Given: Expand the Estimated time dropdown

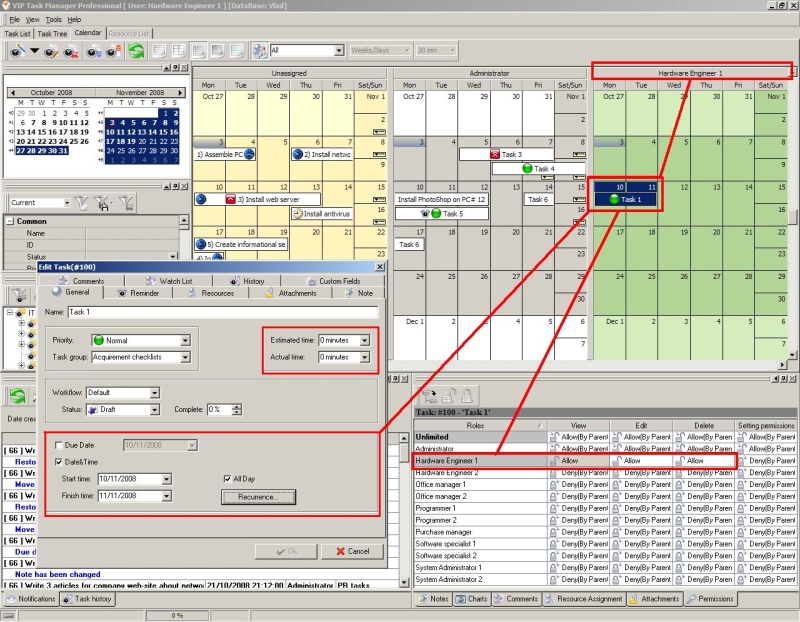Looking at the screenshot, I should (x=365, y=340).
